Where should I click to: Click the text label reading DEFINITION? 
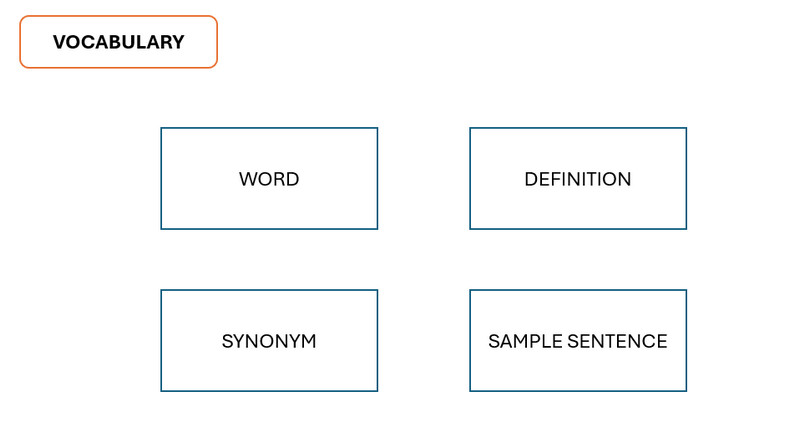578,179
